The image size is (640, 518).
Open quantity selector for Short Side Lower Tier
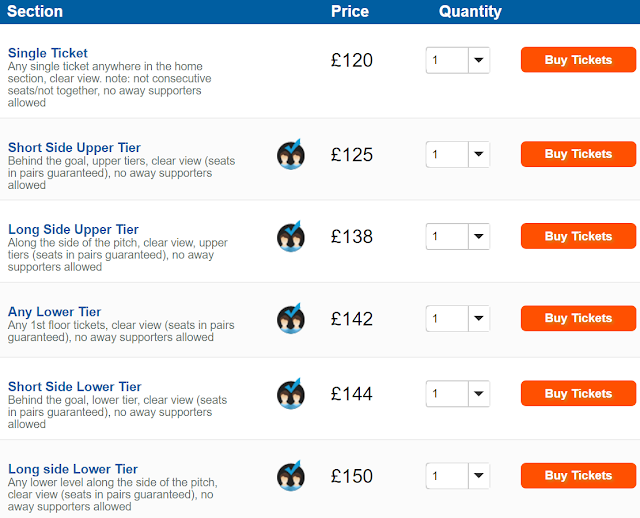pos(458,394)
